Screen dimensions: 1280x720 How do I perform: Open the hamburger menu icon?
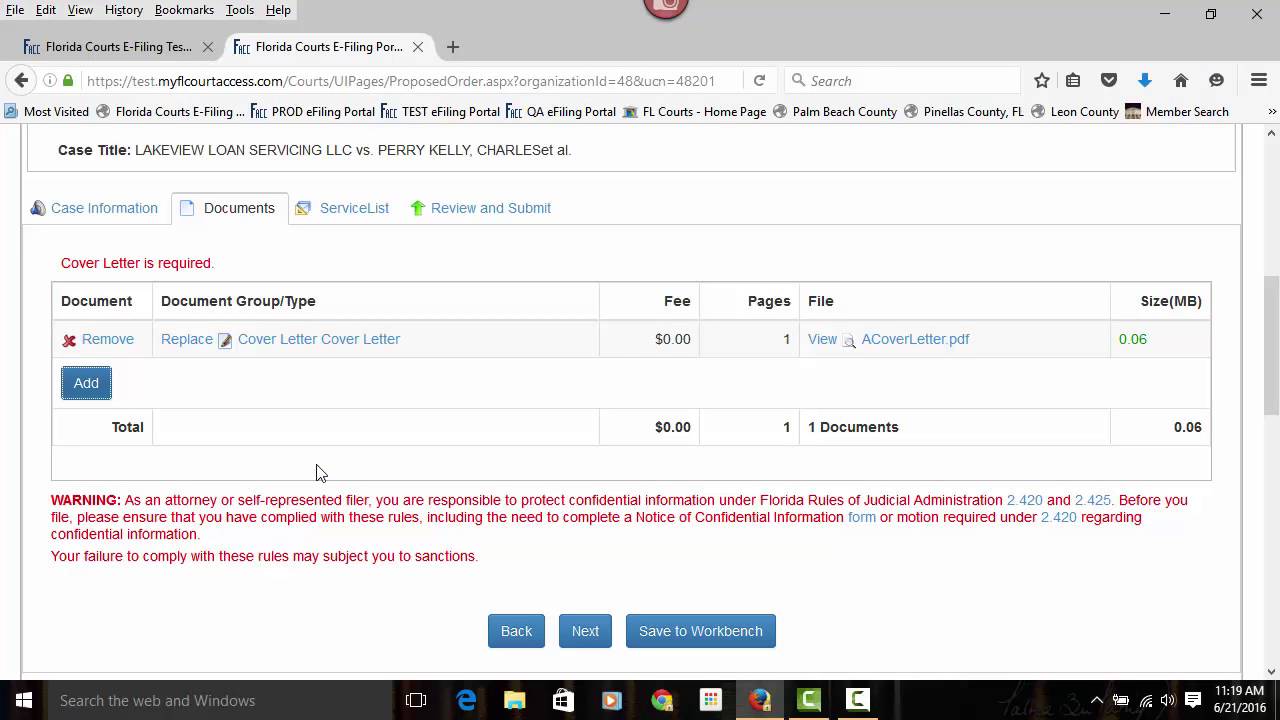(1259, 81)
